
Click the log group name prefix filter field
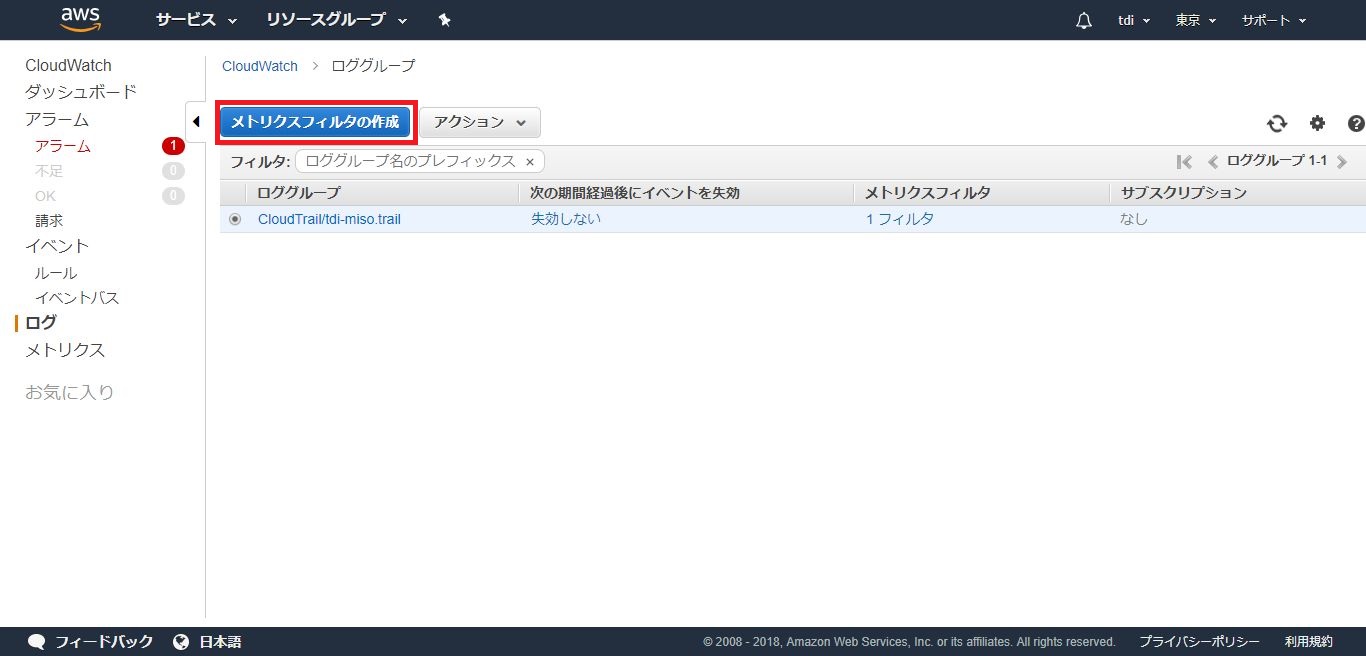tap(410, 161)
